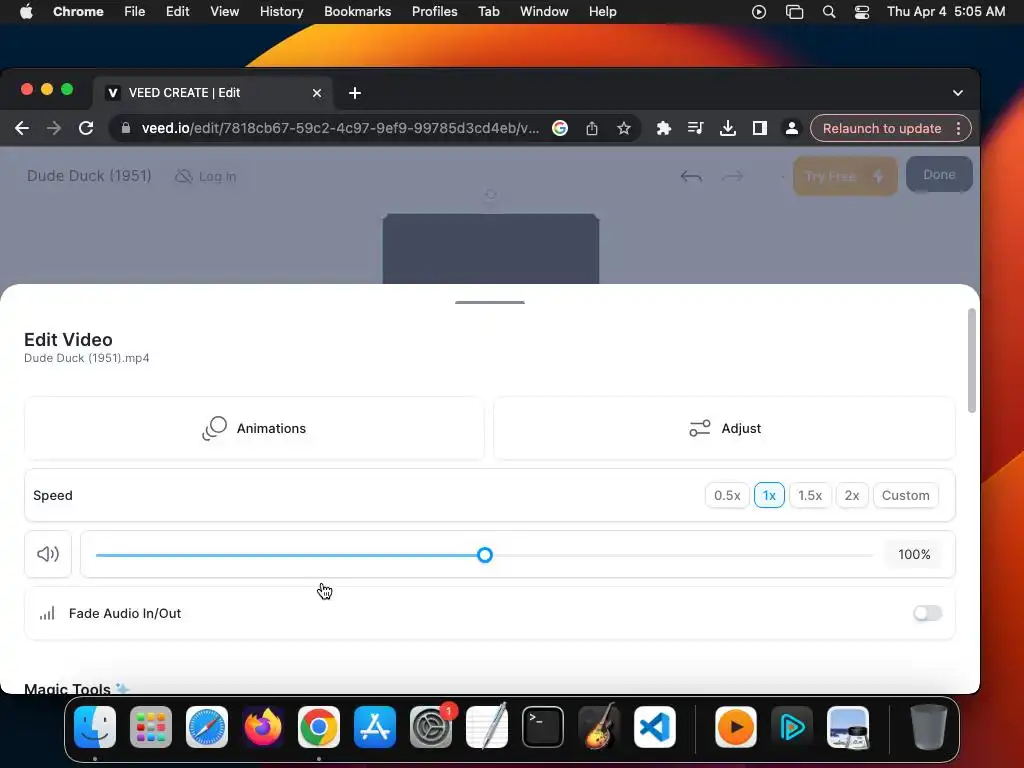Open the Trash in the dock
The image size is (1024, 768).
pos(929,727)
